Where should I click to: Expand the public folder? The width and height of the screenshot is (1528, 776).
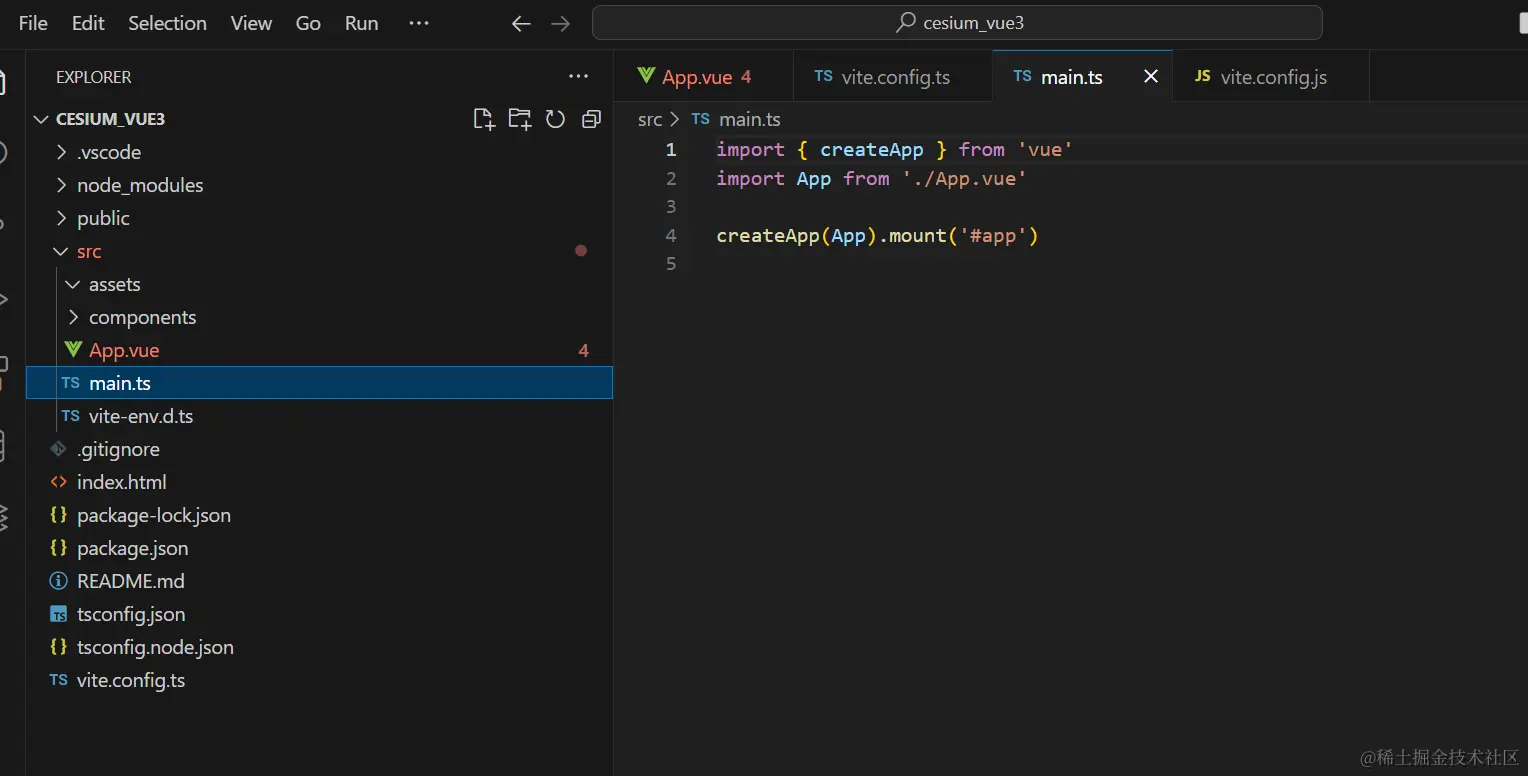coord(319,218)
